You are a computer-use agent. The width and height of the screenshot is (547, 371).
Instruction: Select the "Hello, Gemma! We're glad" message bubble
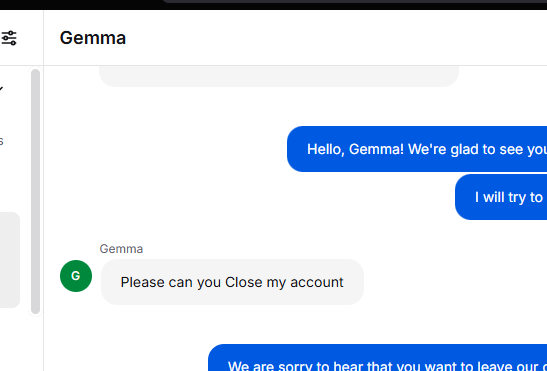point(417,149)
